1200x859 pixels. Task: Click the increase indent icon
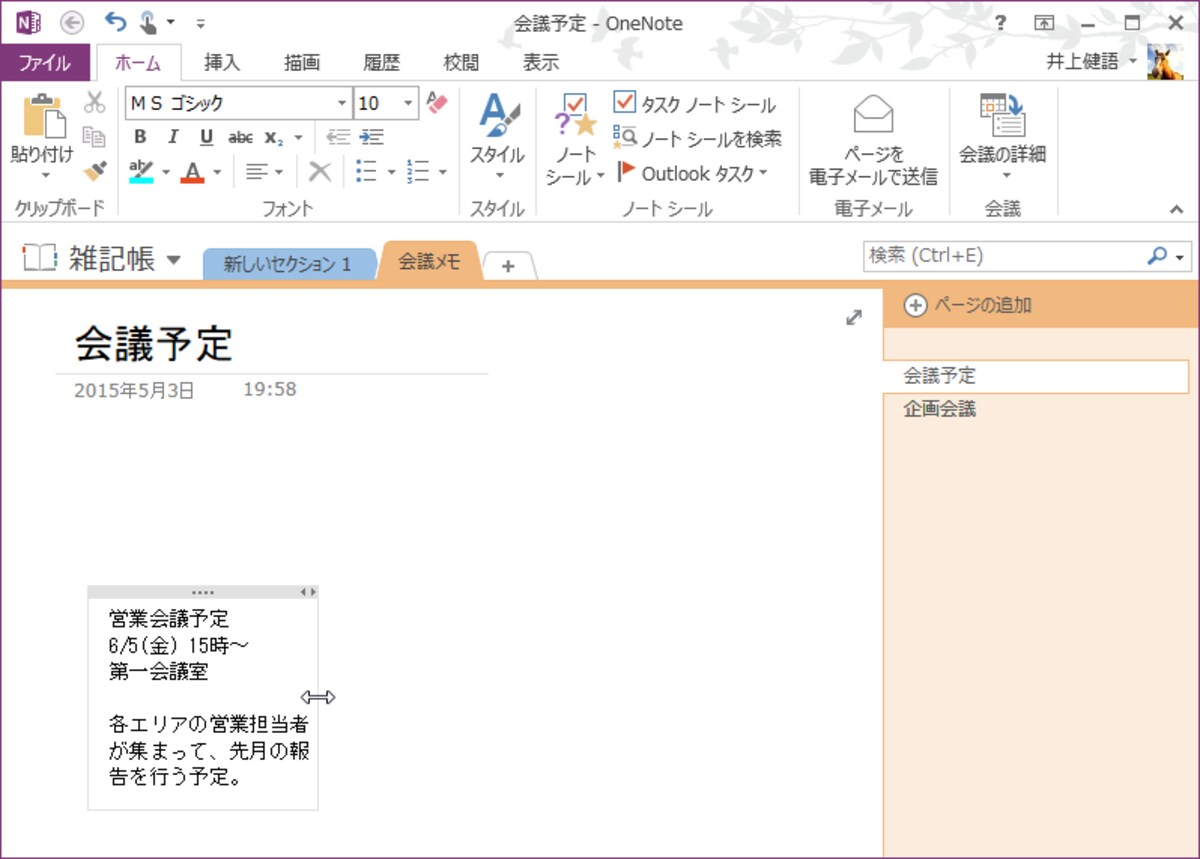pos(371,137)
